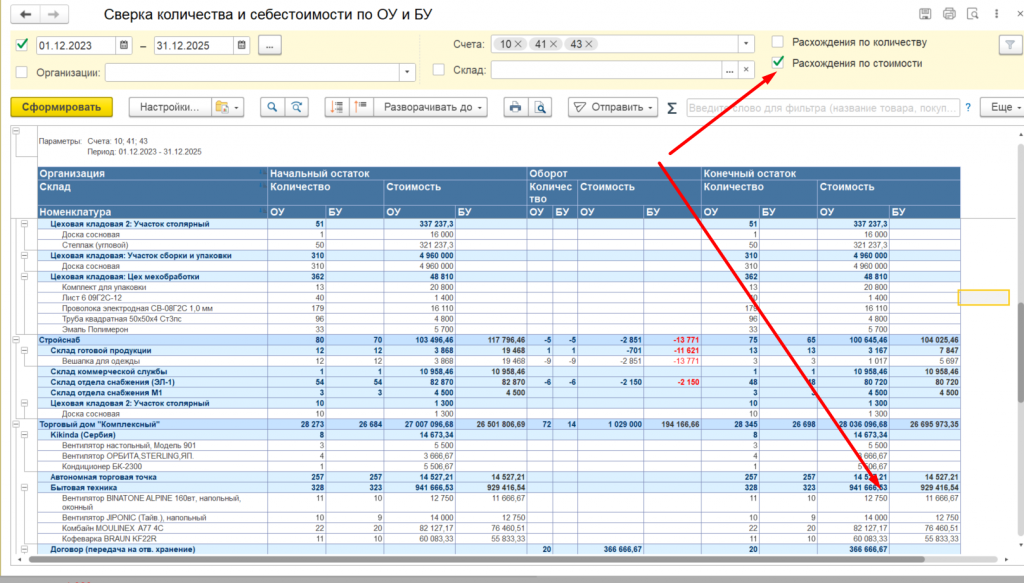This screenshot has width=1024, height=583.
Task: Open the Отправить menu
Action: coord(612,107)
